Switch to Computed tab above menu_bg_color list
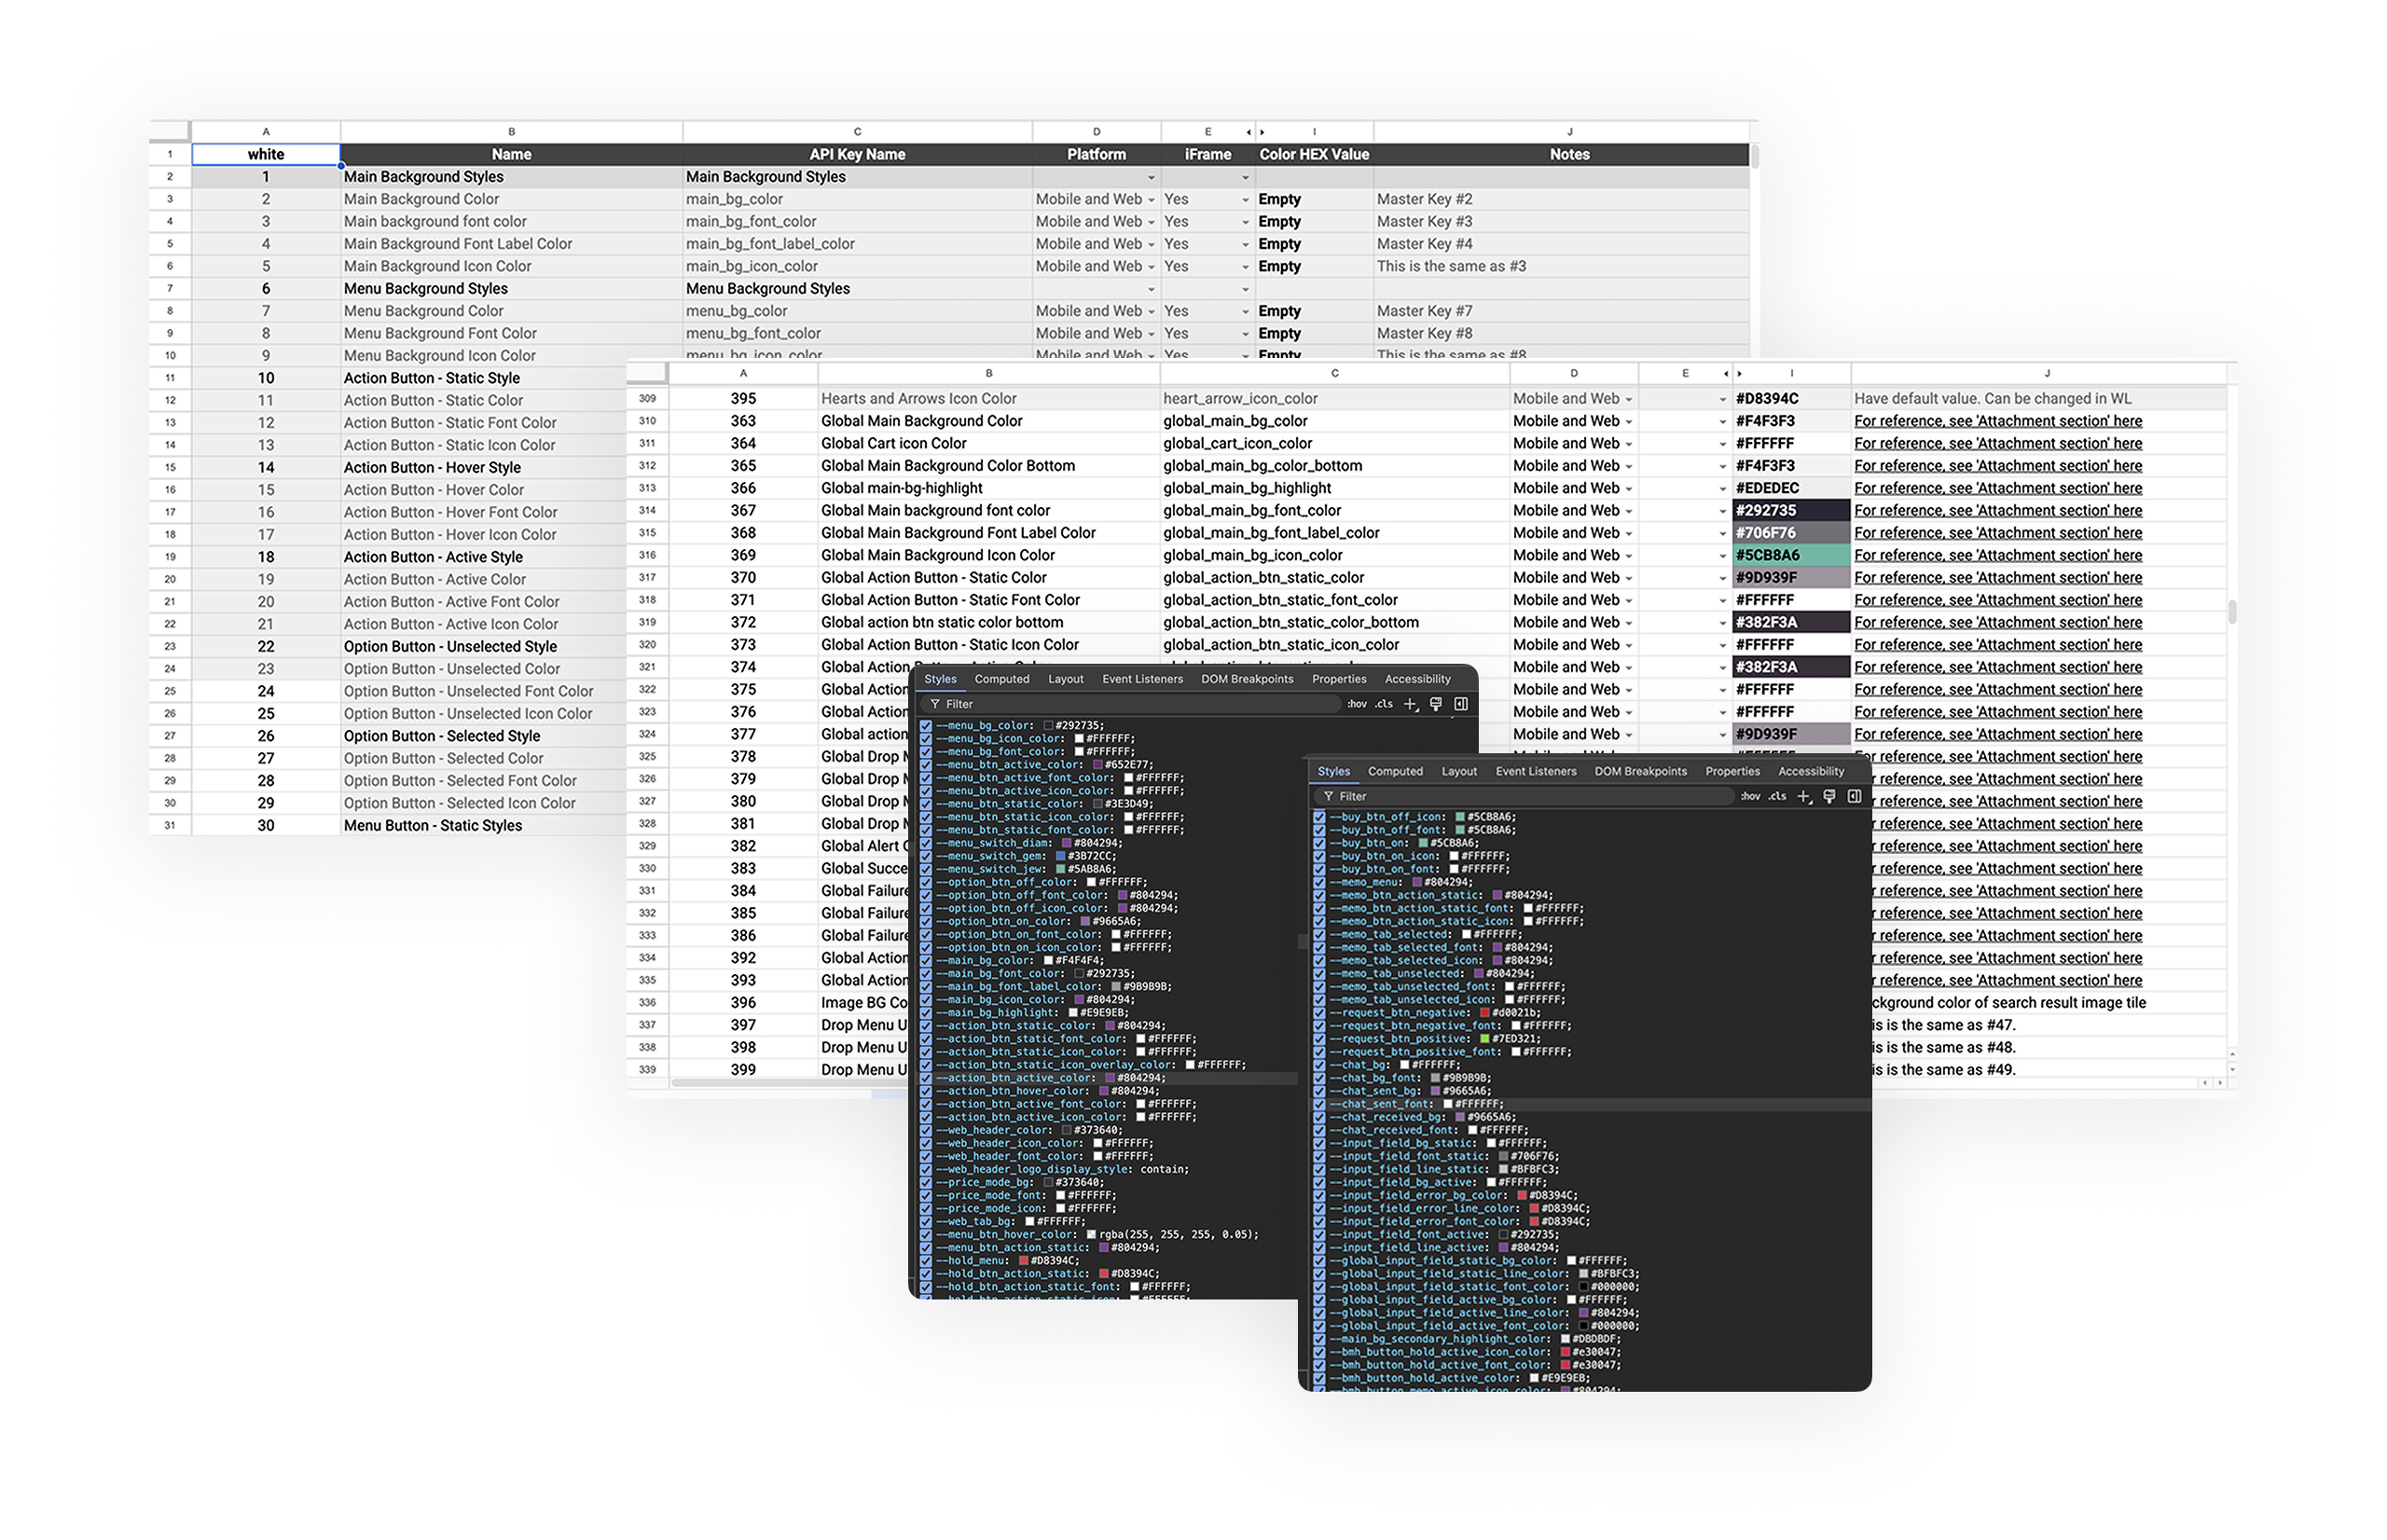2387x1540 pixels. coord(1001,679)
